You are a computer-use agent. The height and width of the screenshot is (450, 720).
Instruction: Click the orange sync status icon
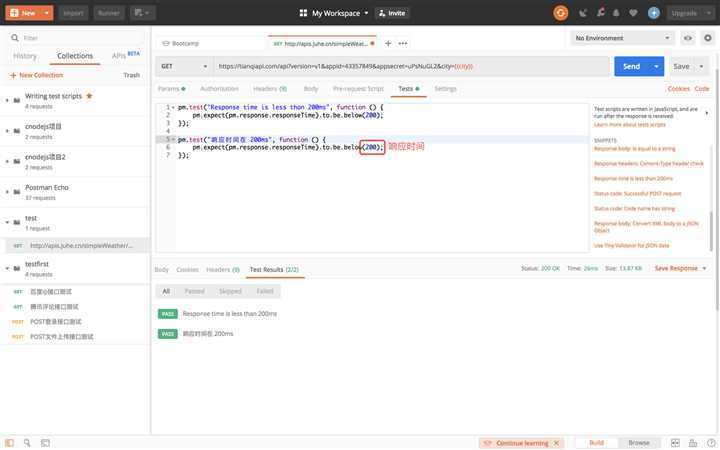(560, 13)
